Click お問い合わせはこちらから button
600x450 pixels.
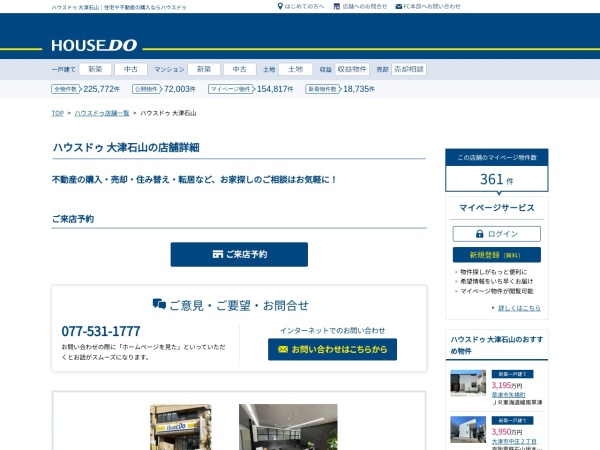(x=333, y=349)
